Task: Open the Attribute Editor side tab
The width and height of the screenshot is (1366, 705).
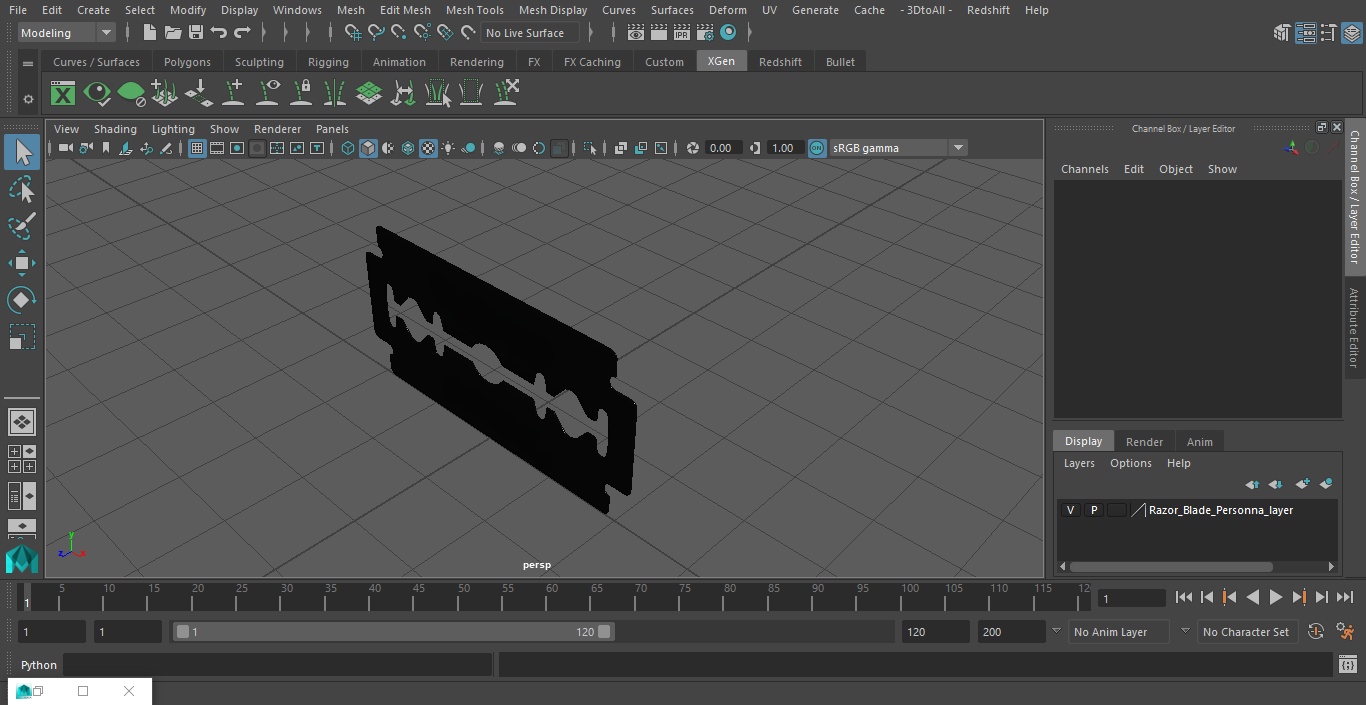Action: point(1354,327)
